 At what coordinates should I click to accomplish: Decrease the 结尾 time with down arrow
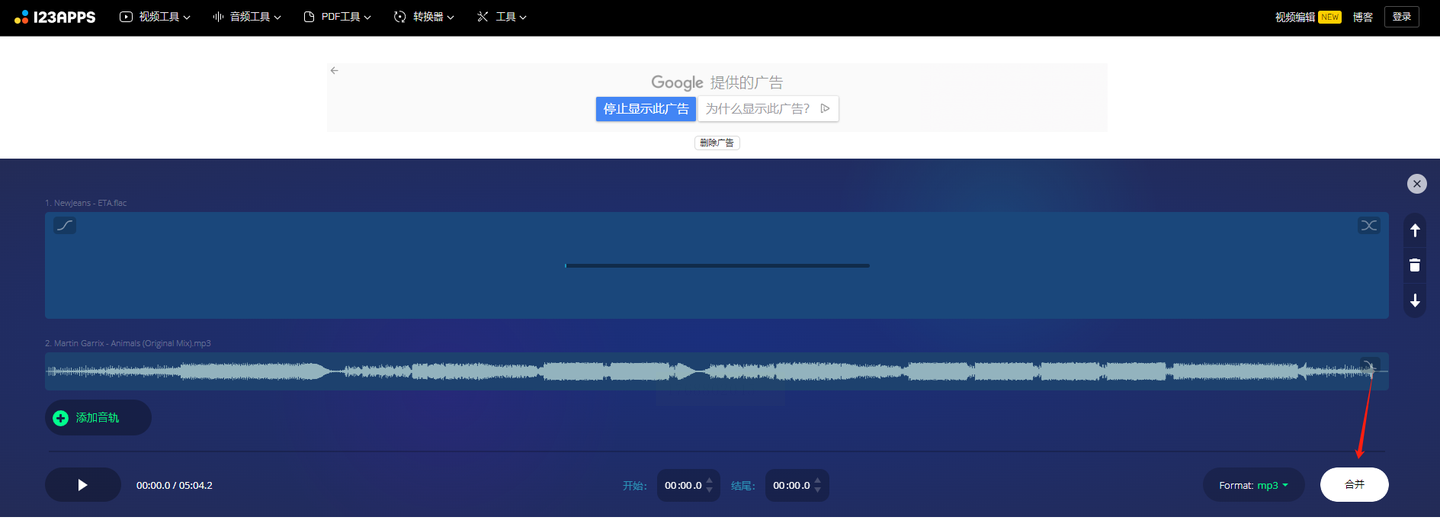tap(818, 490)
